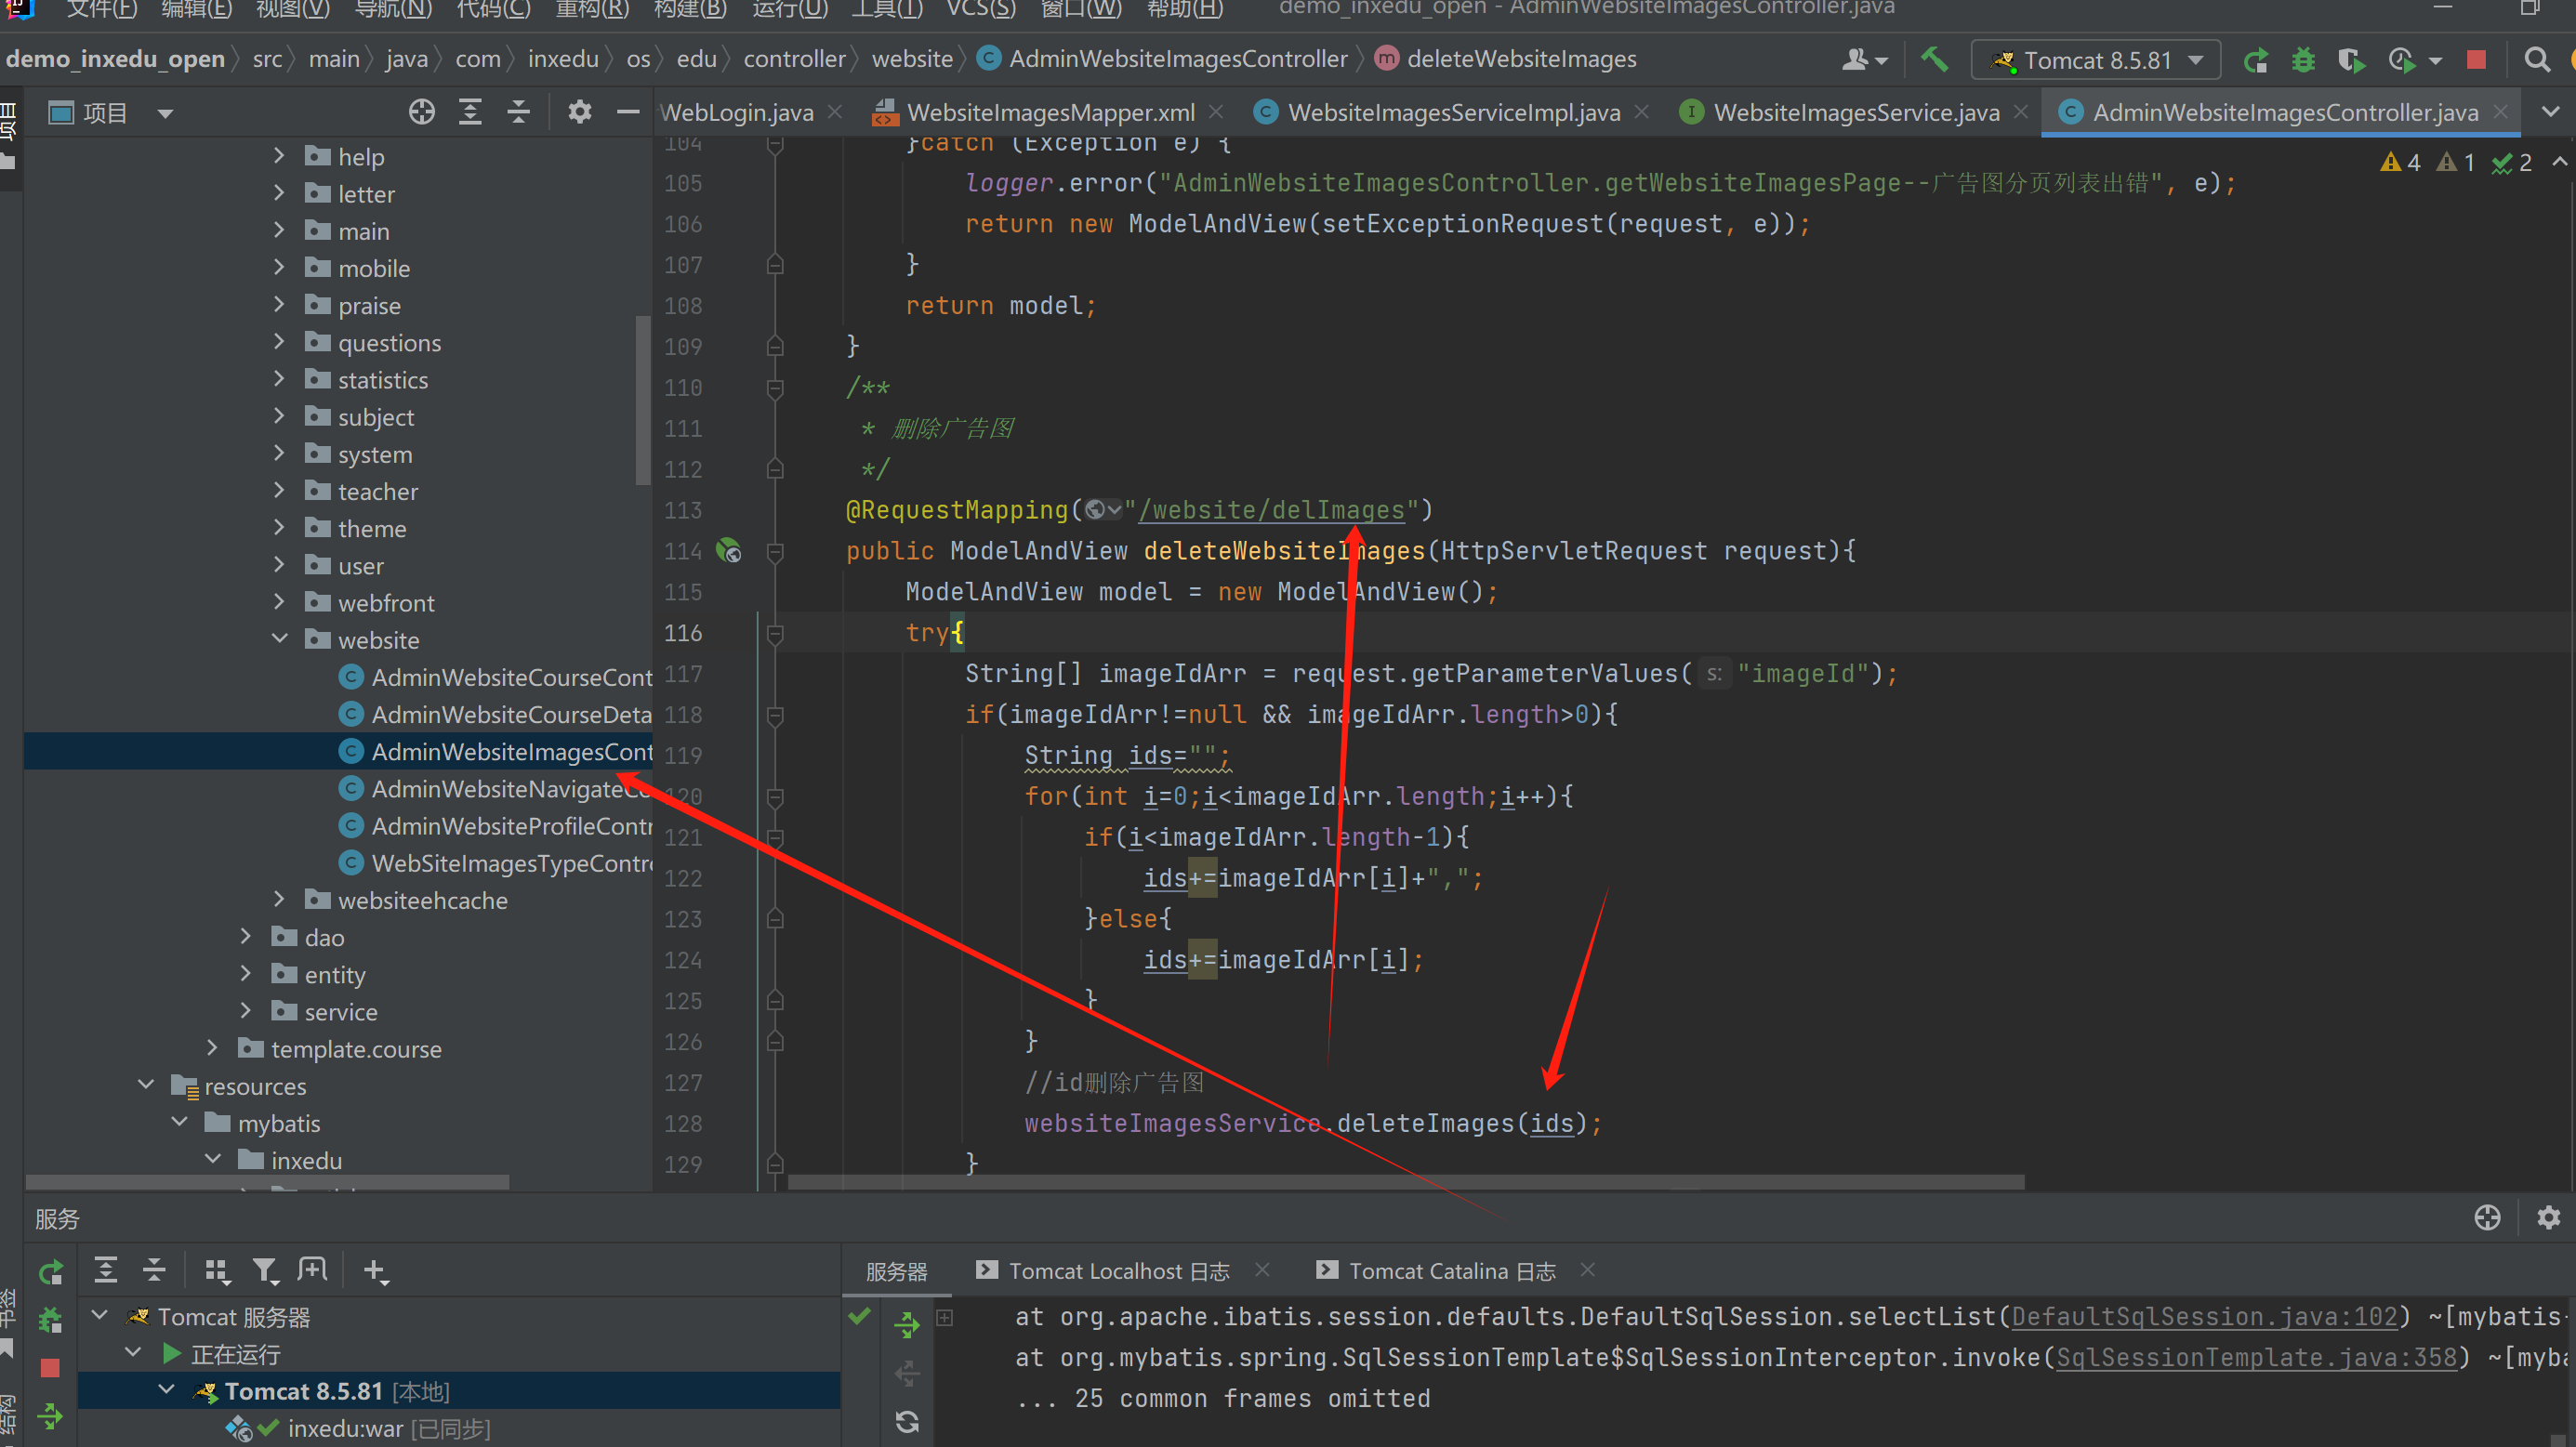2576x1447 pixels.
Task: Open Services panel settings gear
Action: point(2548,1217)
